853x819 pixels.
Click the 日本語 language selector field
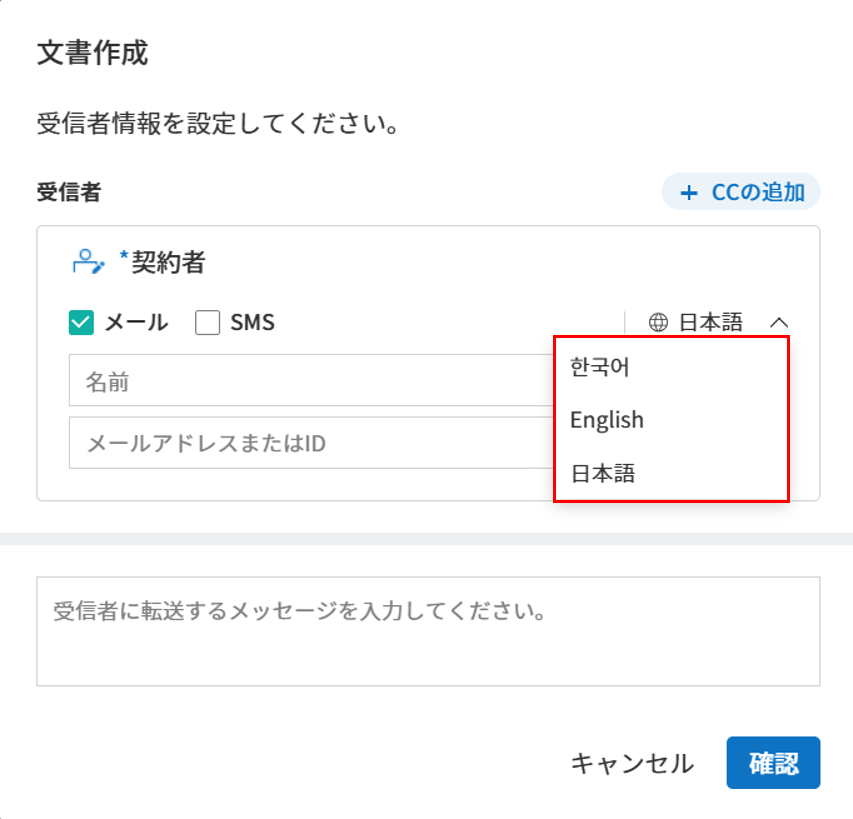[x=710, y=322]
